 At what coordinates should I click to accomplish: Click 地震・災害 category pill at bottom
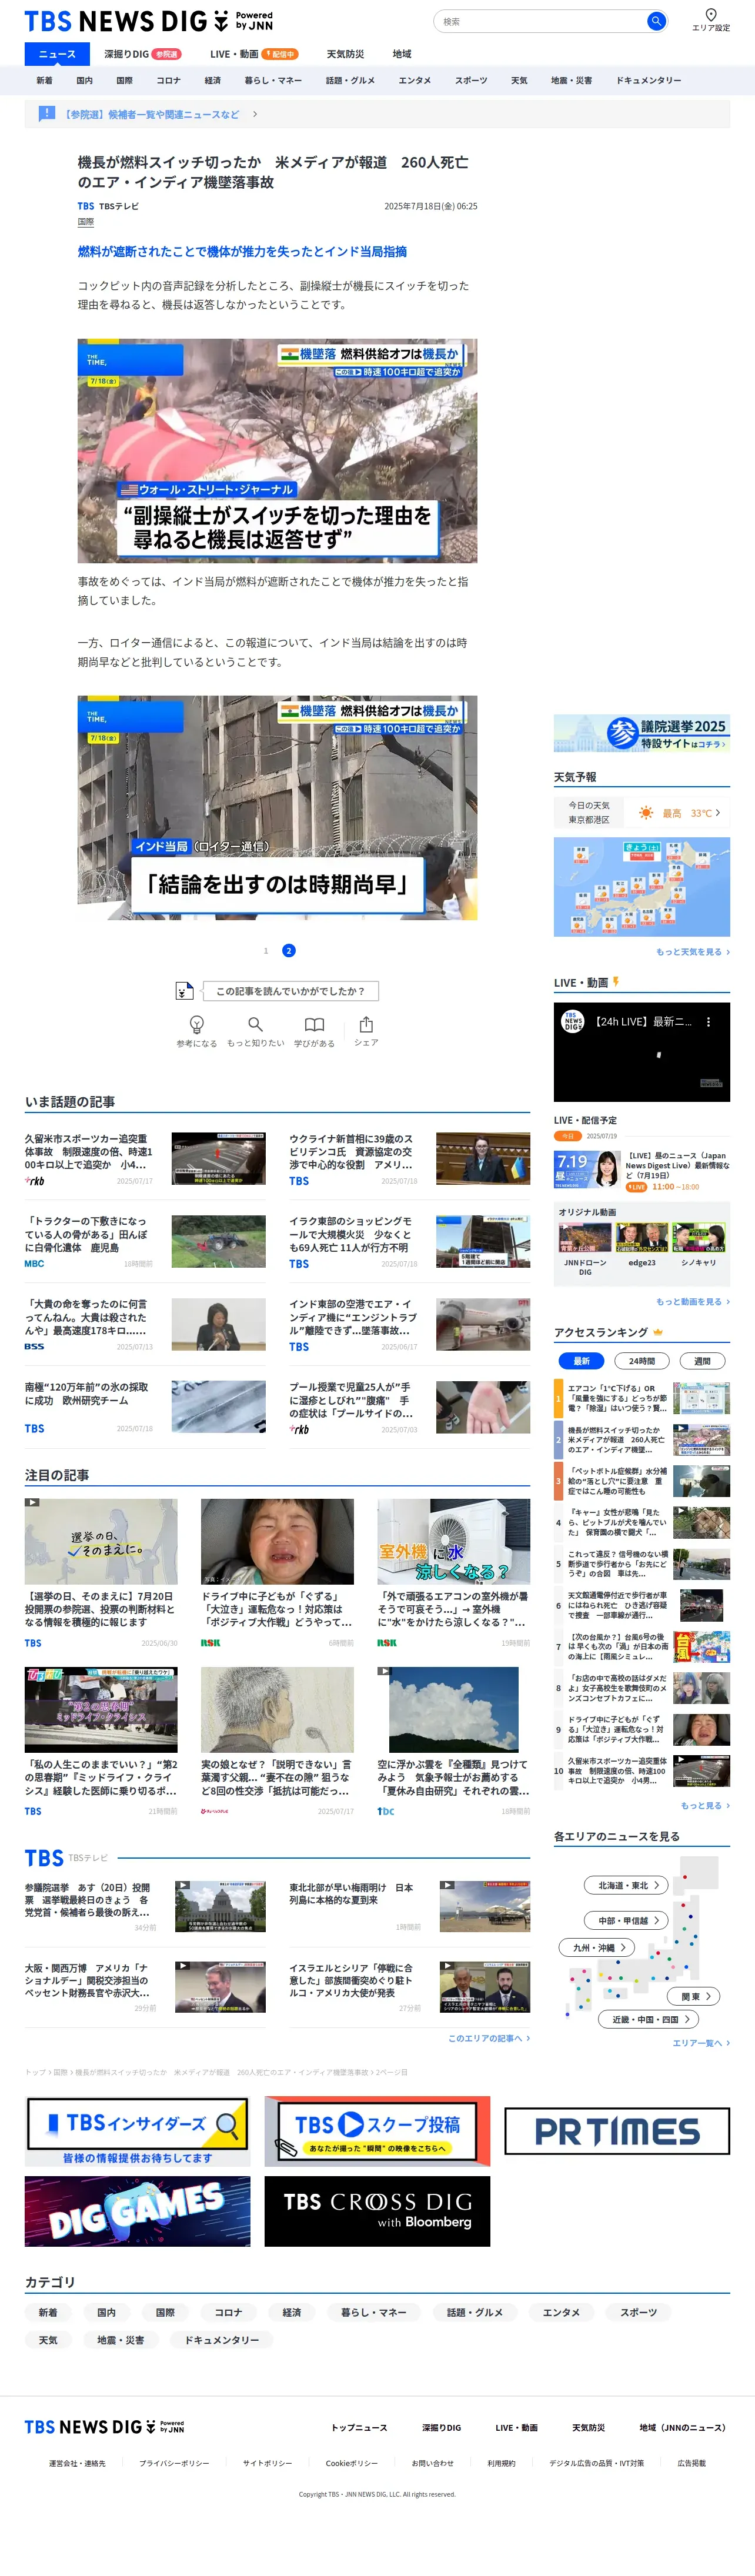121,2340
